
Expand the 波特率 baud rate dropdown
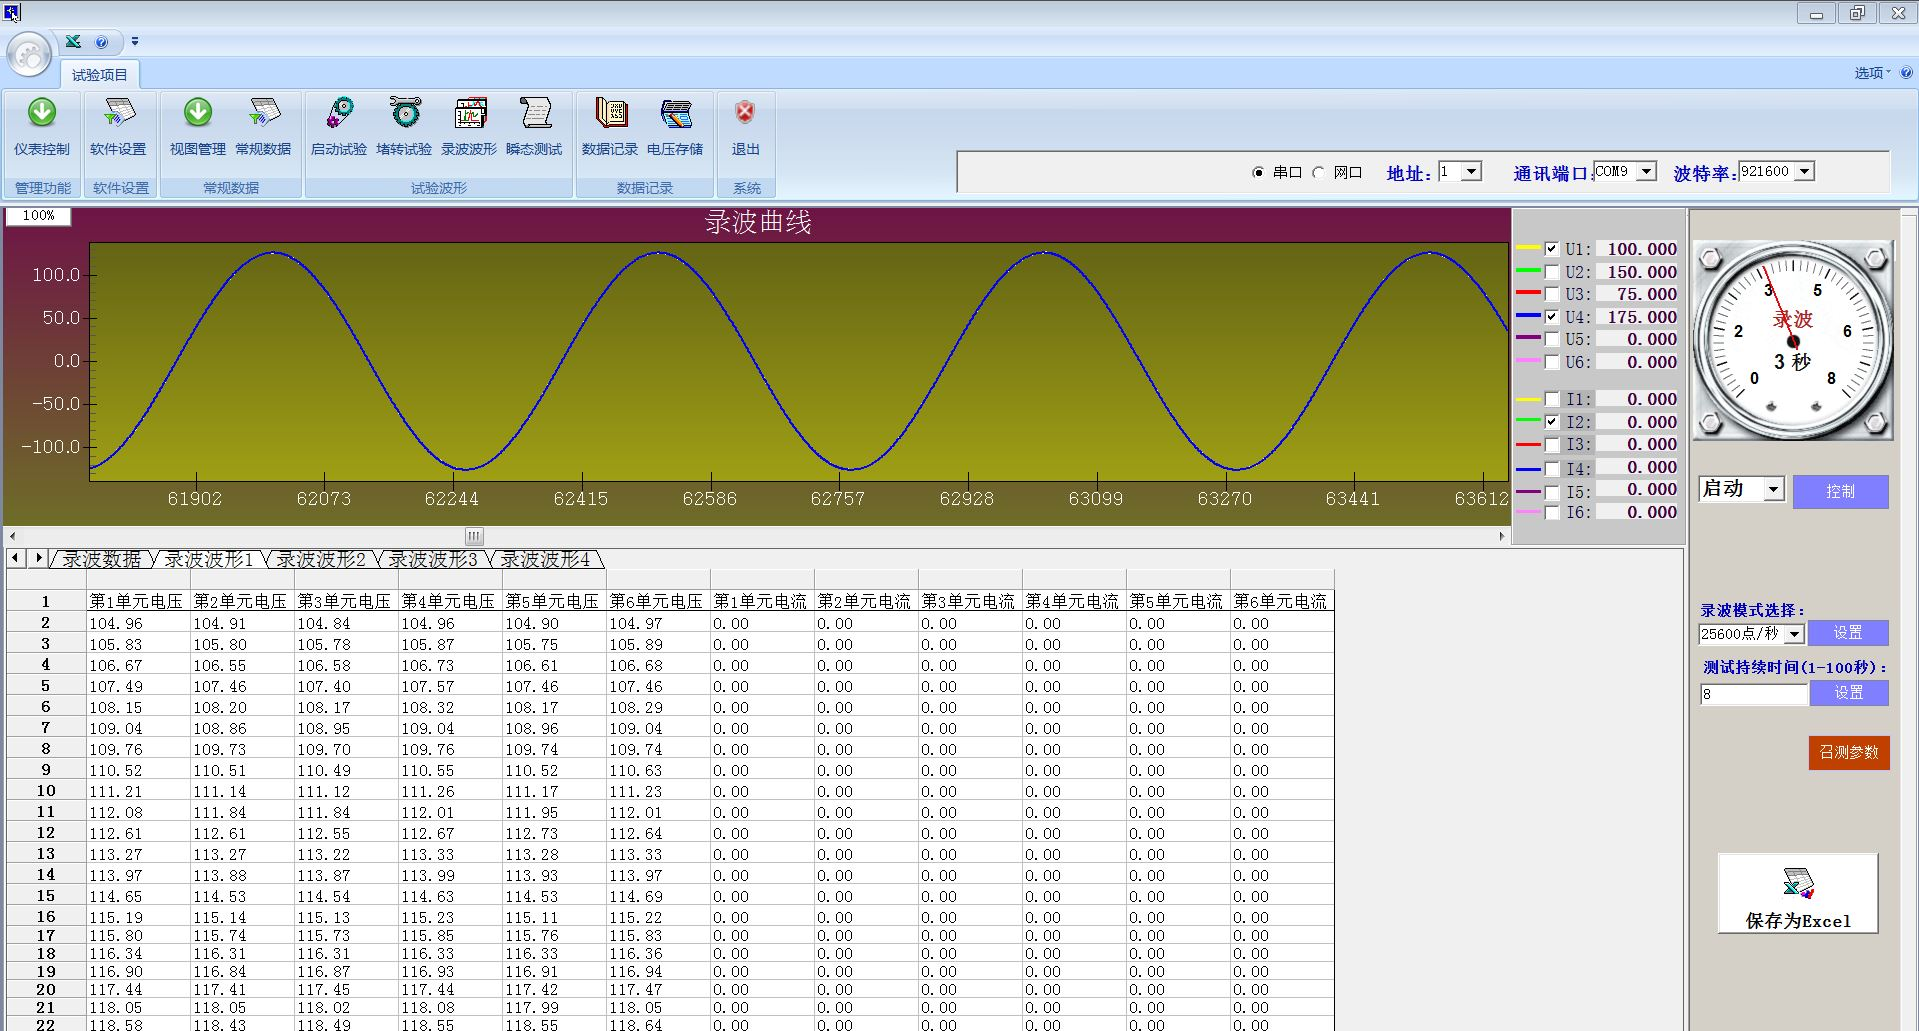[1804, 172]
